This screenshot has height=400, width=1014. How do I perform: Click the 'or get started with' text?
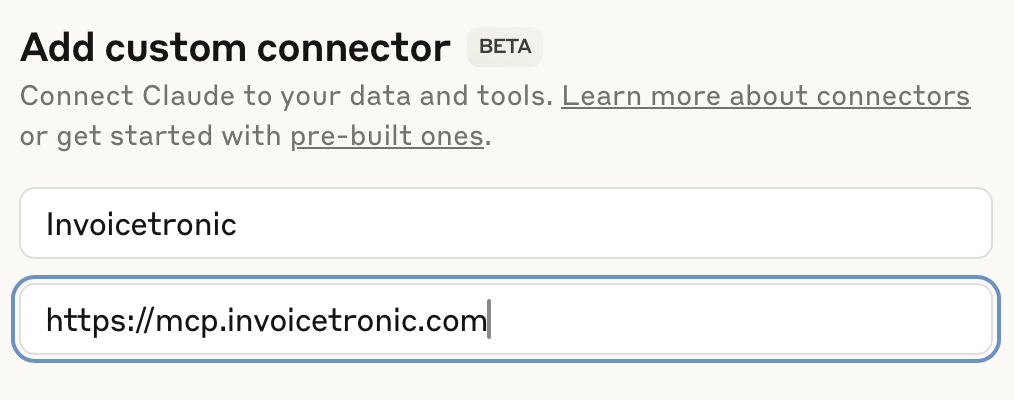click(x=150, y=136)
